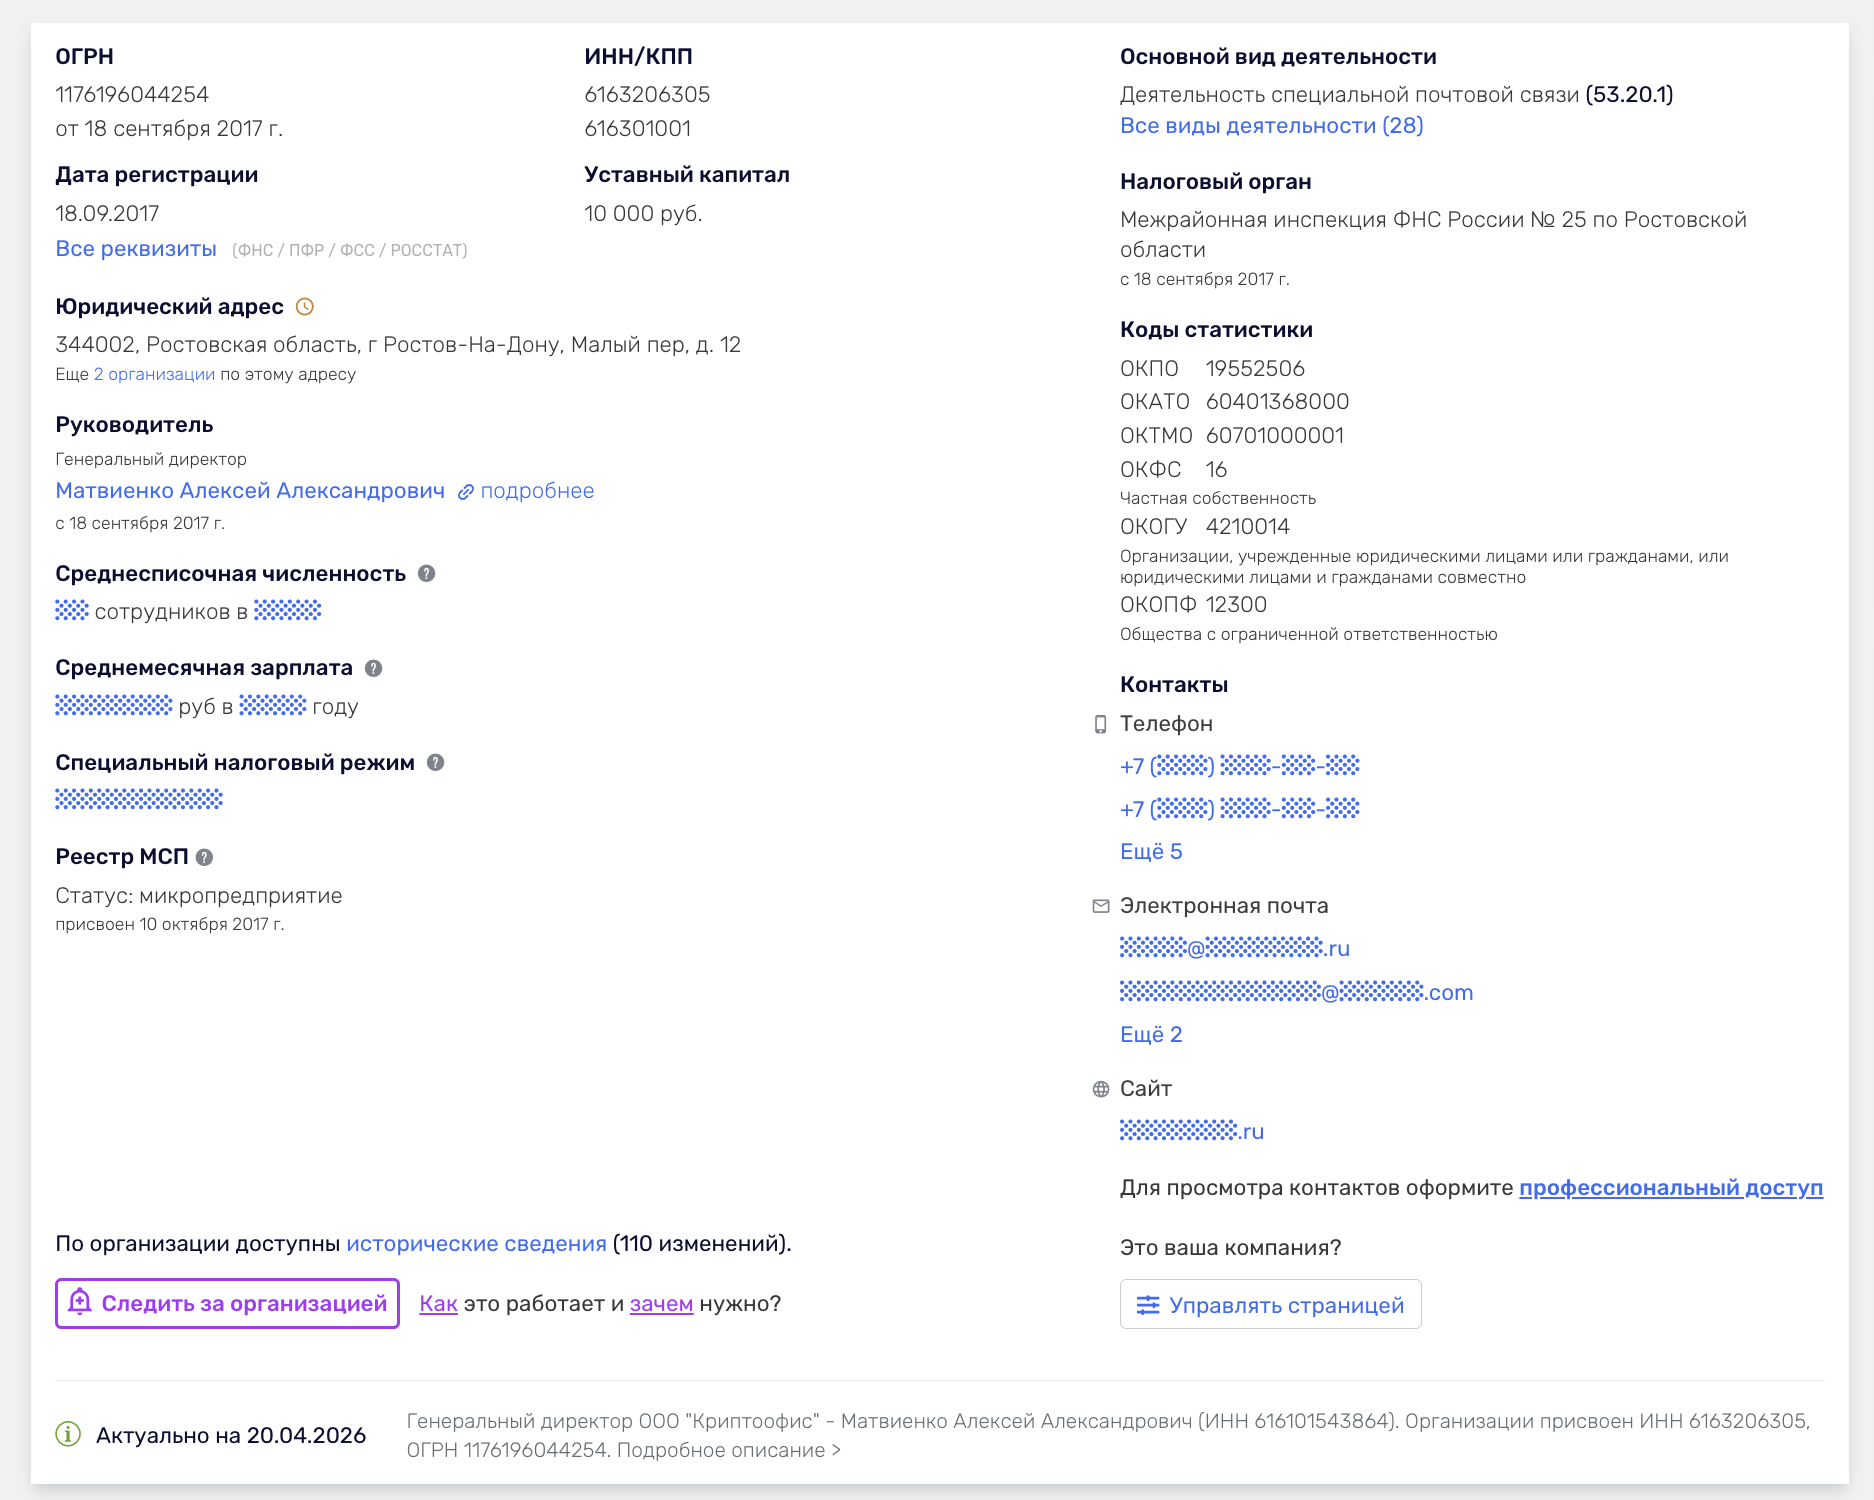
Task: Expand the Ещё 5 phone numbers
Action: (1150, 851)
